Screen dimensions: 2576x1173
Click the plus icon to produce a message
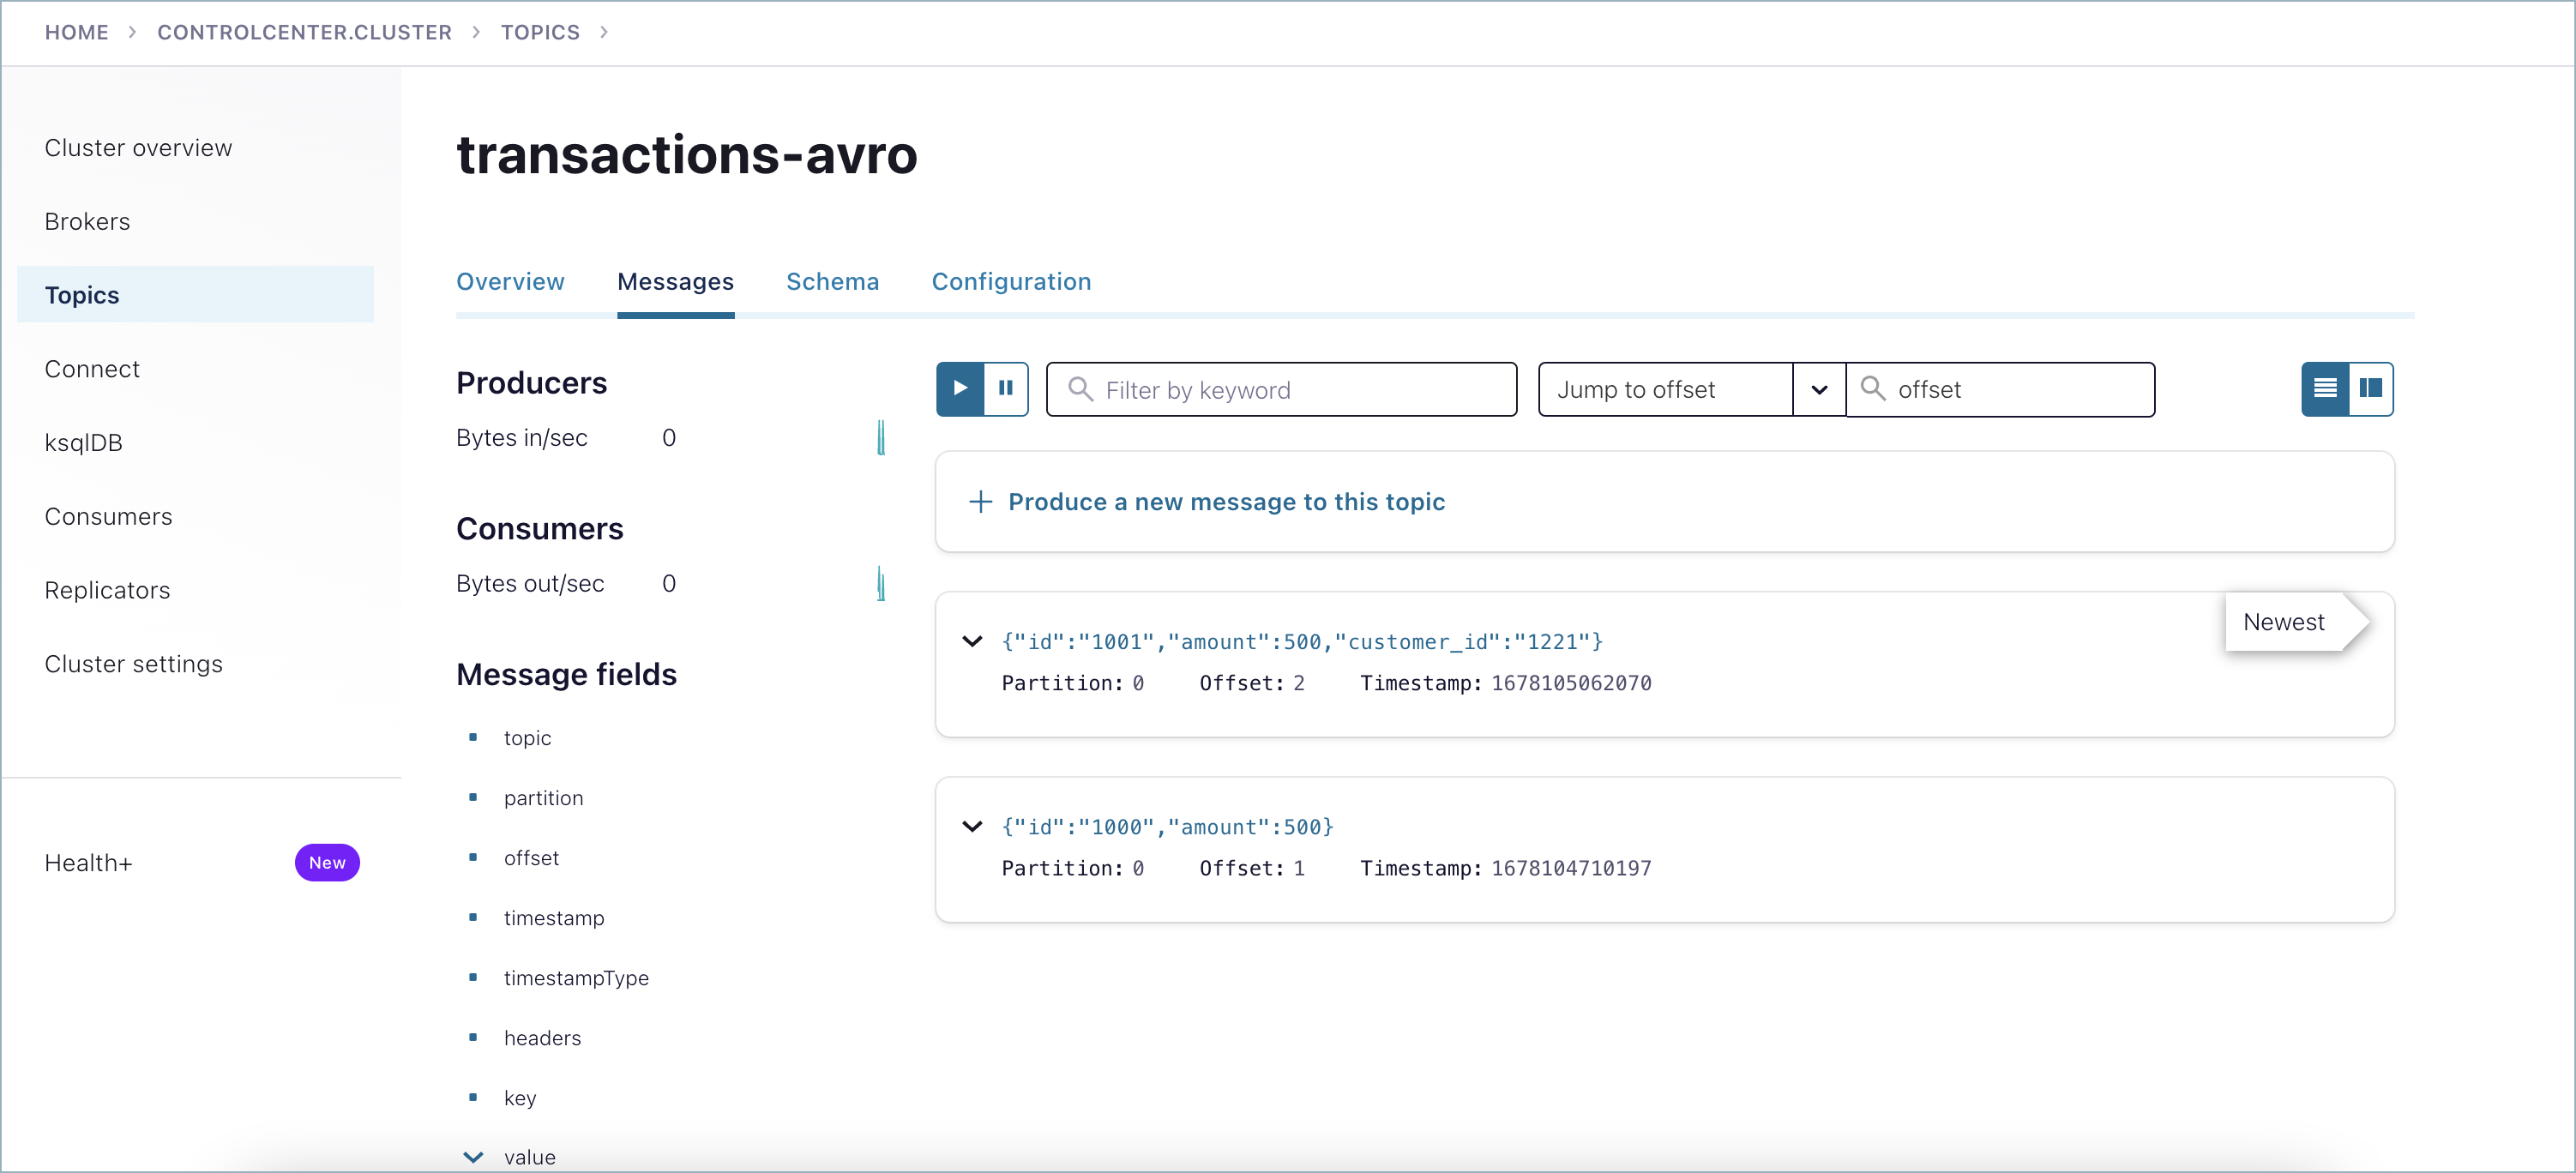coord(980,501)
